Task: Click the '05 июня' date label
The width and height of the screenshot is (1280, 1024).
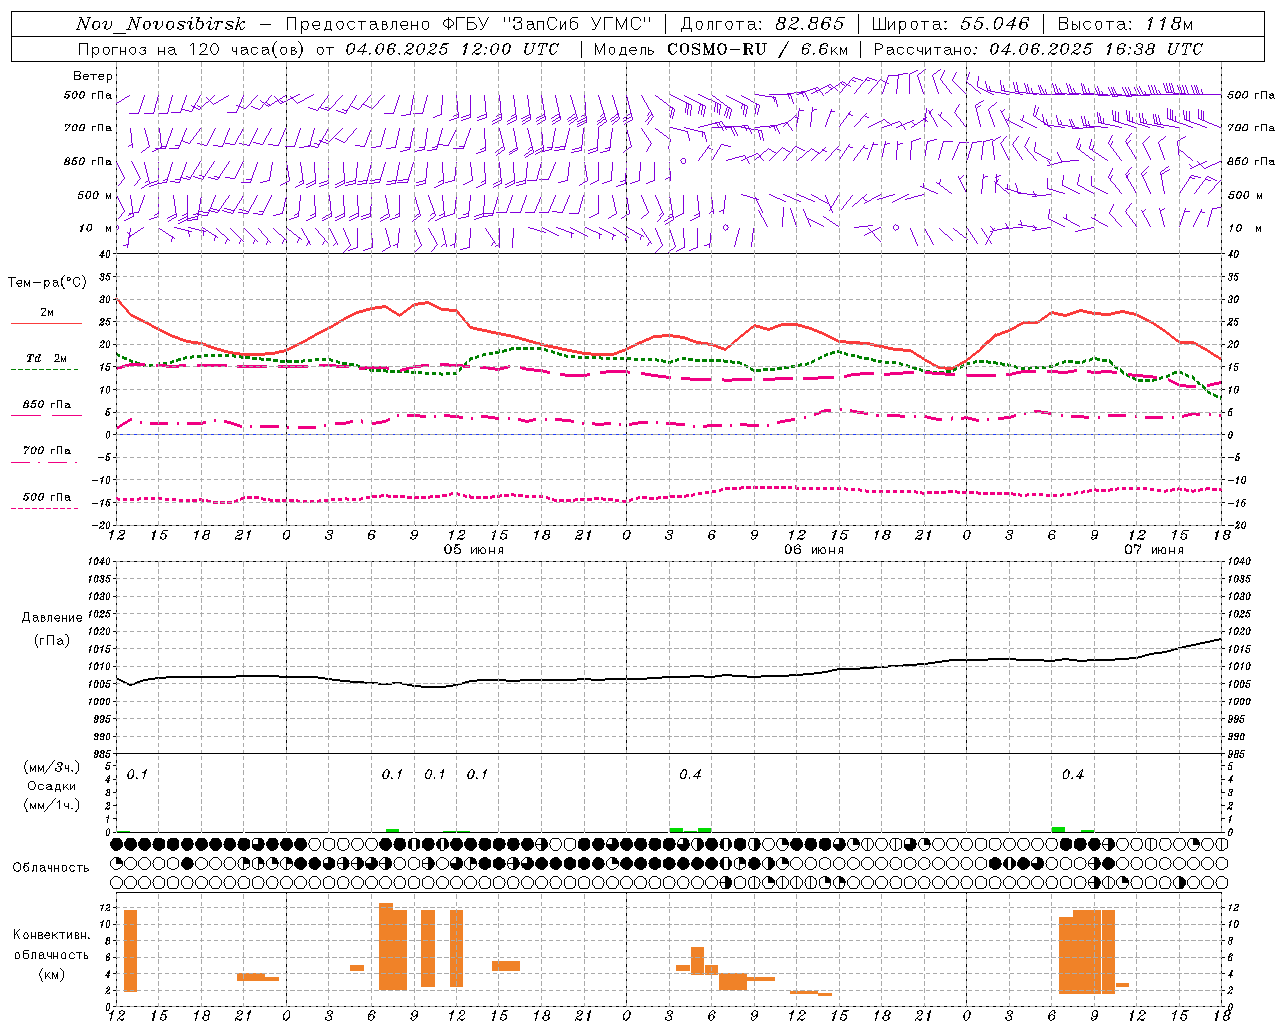Action: [474, 549]
